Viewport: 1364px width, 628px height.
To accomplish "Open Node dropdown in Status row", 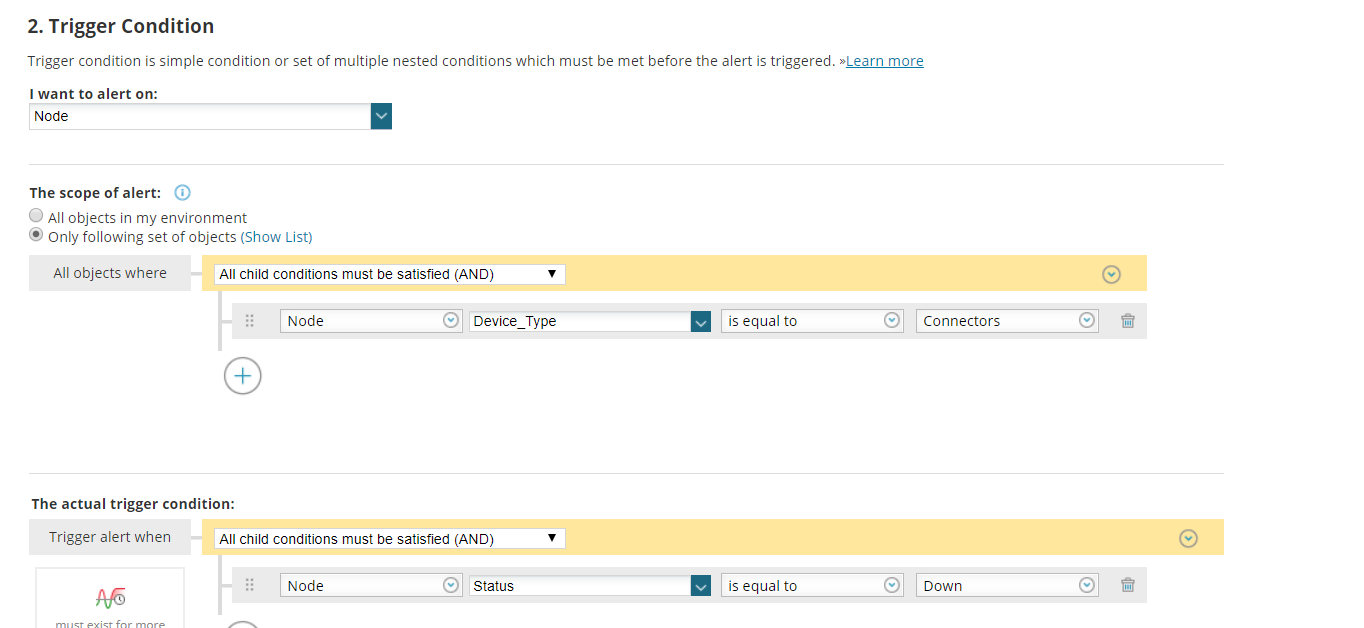I will point(371,586).
